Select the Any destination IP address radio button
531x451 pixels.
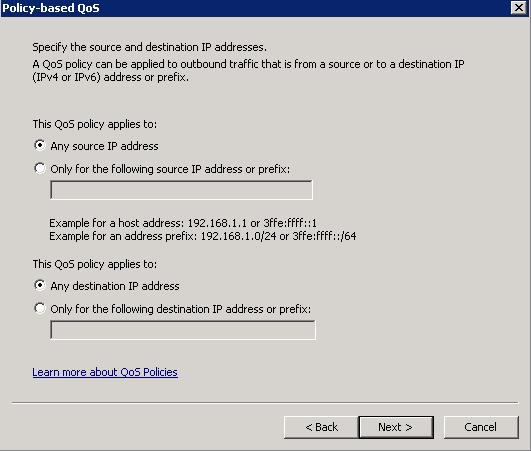(40, 285)
